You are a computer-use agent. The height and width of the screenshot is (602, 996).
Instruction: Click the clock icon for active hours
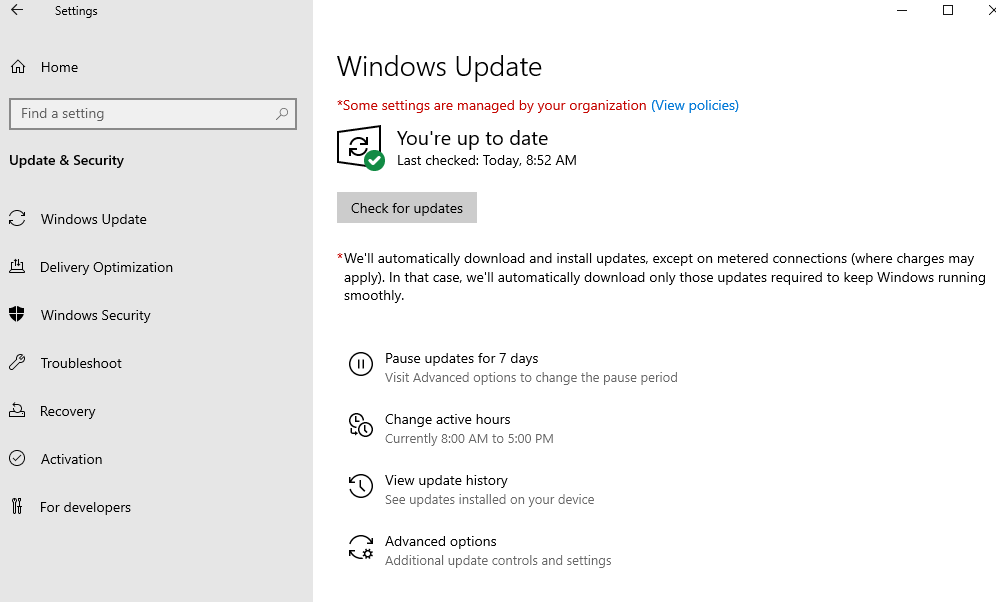(361, 425)
